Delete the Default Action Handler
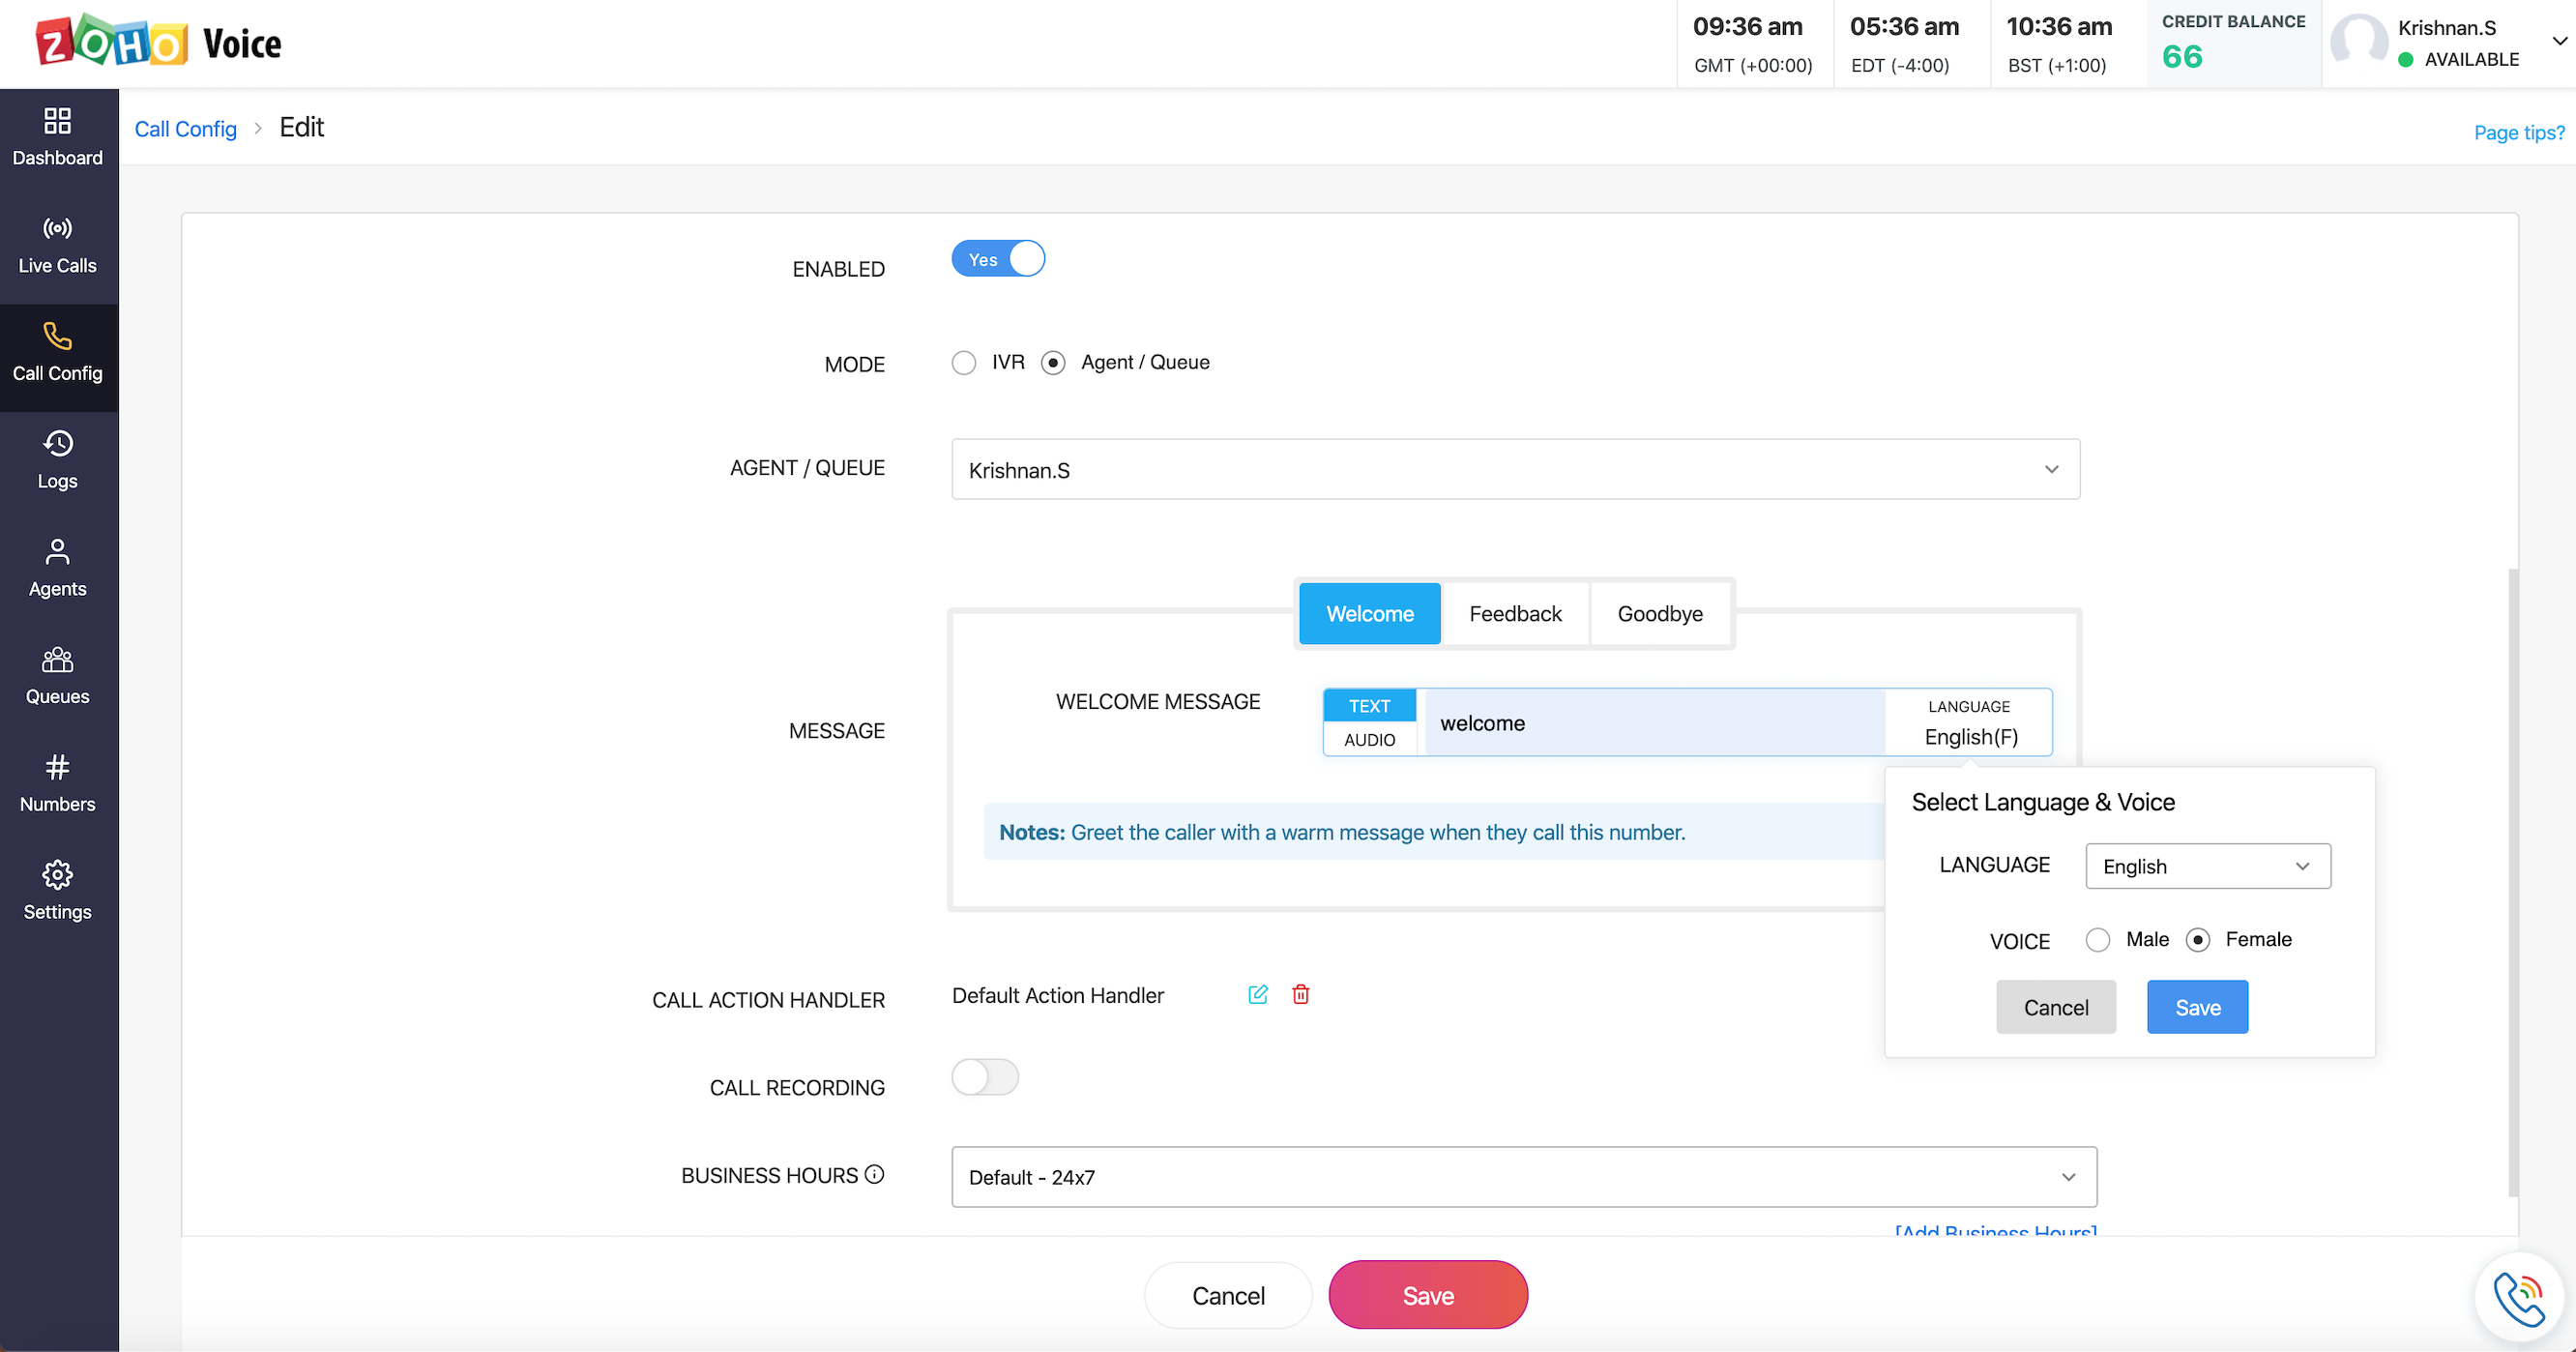This screenshot has width=2576, height=1352. [x=1300, y=994]
